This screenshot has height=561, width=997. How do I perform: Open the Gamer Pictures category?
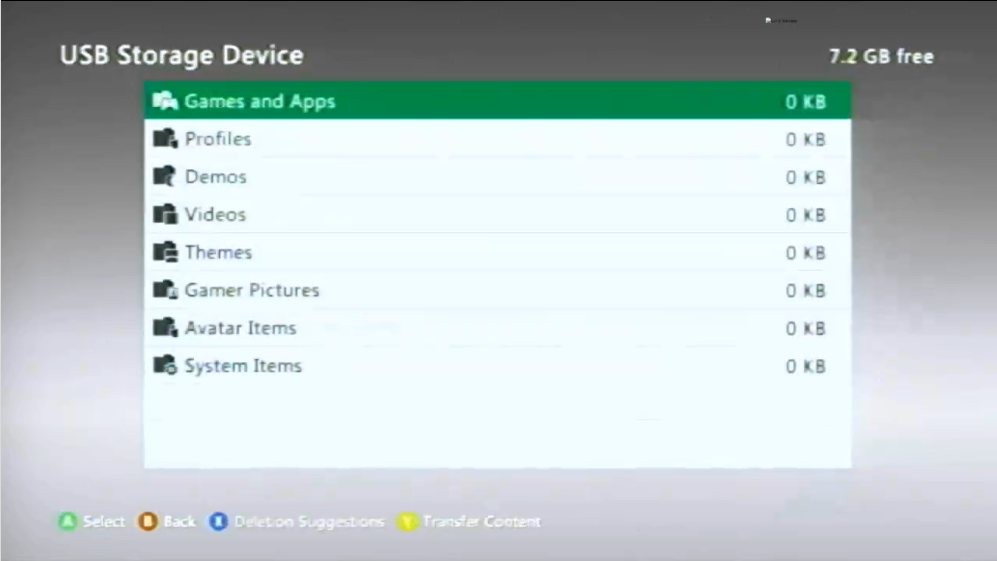pyautogui.click(x=497, y=290)
